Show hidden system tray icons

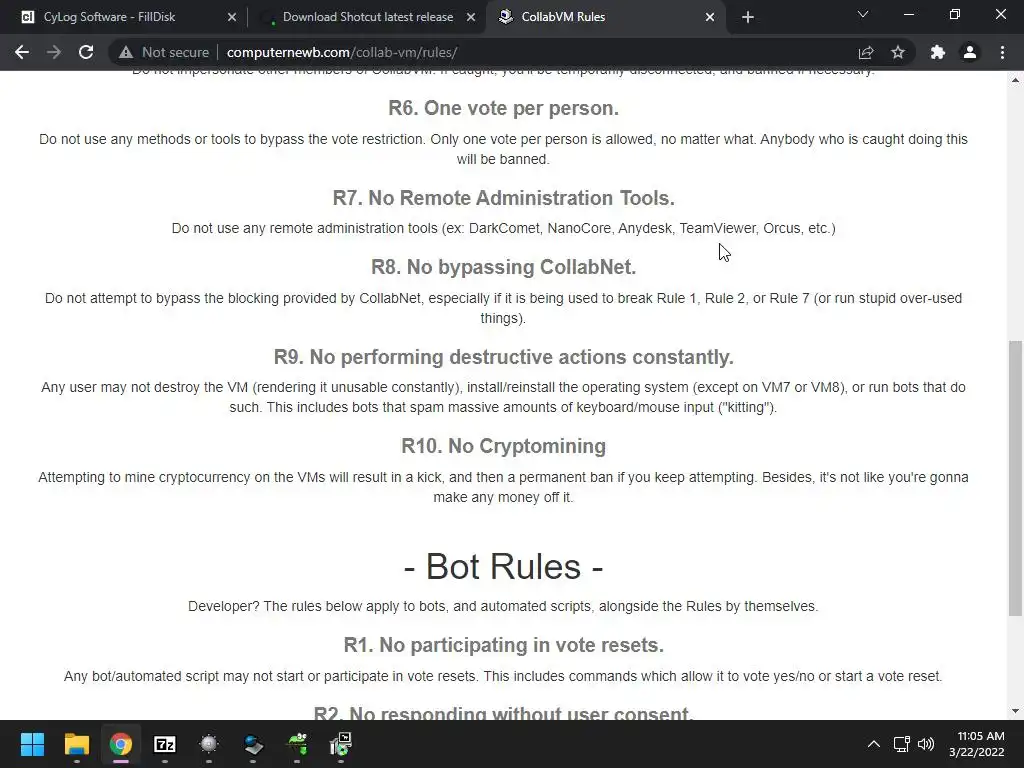pos(873,744)
